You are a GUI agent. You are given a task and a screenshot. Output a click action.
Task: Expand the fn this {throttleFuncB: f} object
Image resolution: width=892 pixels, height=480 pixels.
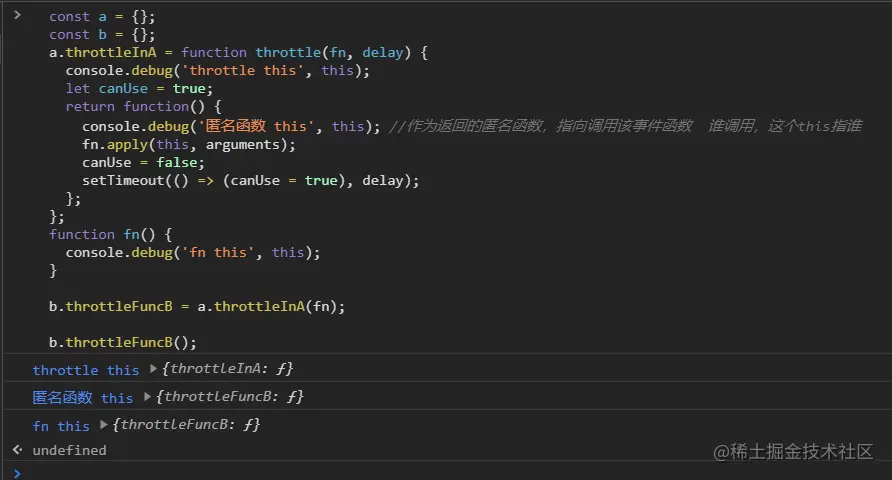pos(104,425)
